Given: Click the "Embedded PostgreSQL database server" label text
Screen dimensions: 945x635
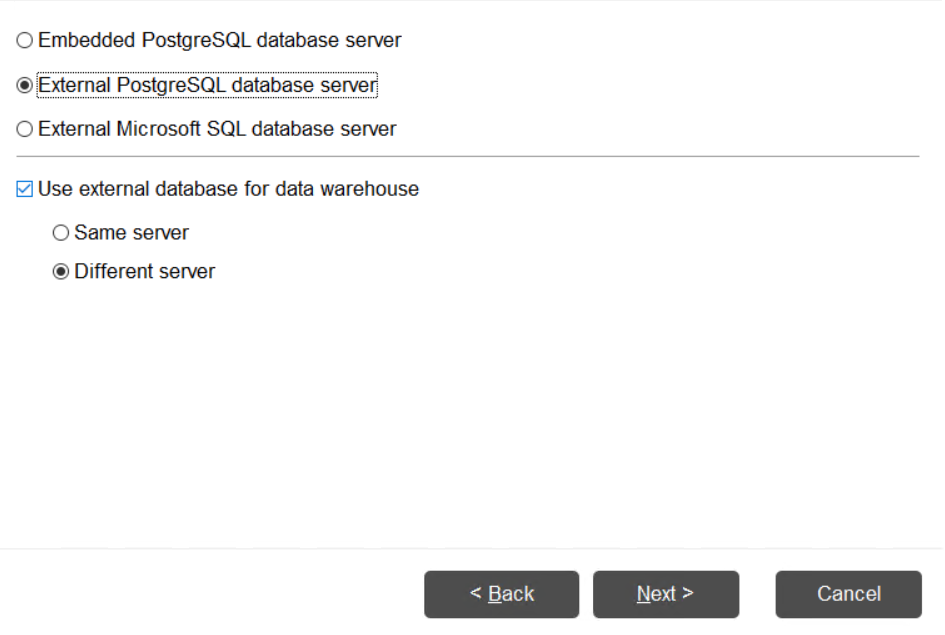Looking at the screenshot, I should 219,41.
